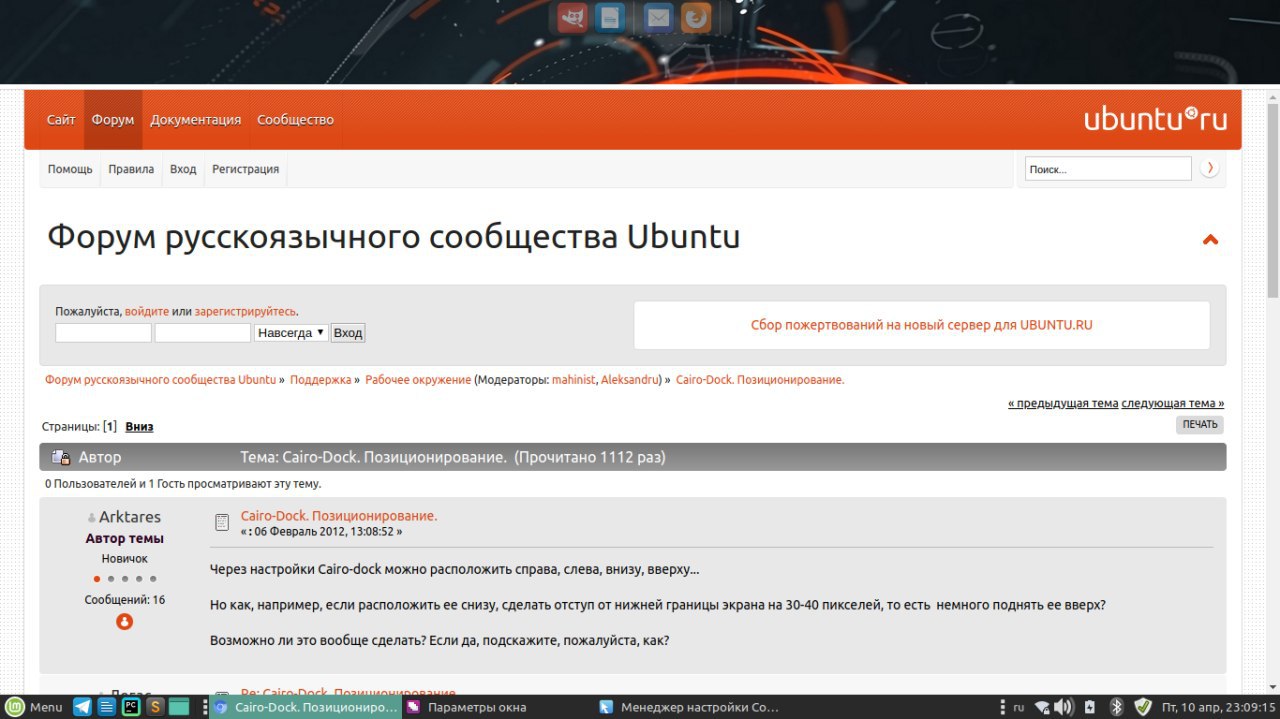Click the ubuntu.ru logo
Image resolution: width=1280 pixels, height=719 pixels.
[1155, 119]
